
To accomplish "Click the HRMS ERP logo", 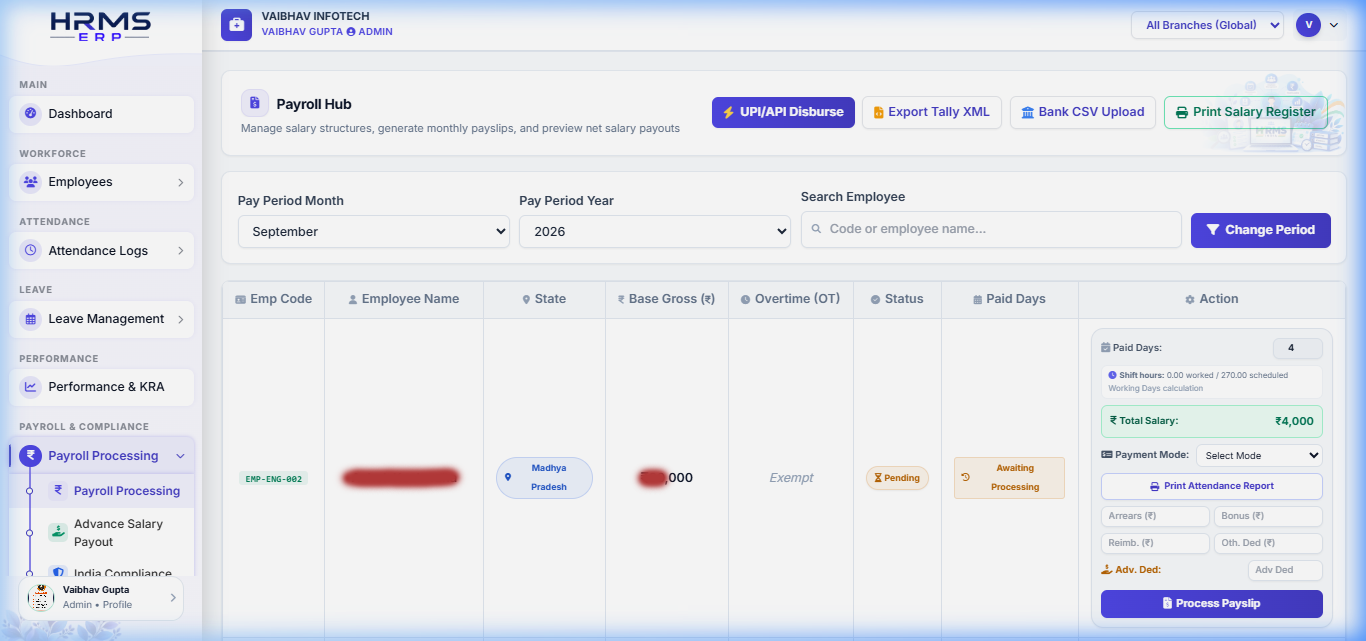I will [x=100, y=26].
